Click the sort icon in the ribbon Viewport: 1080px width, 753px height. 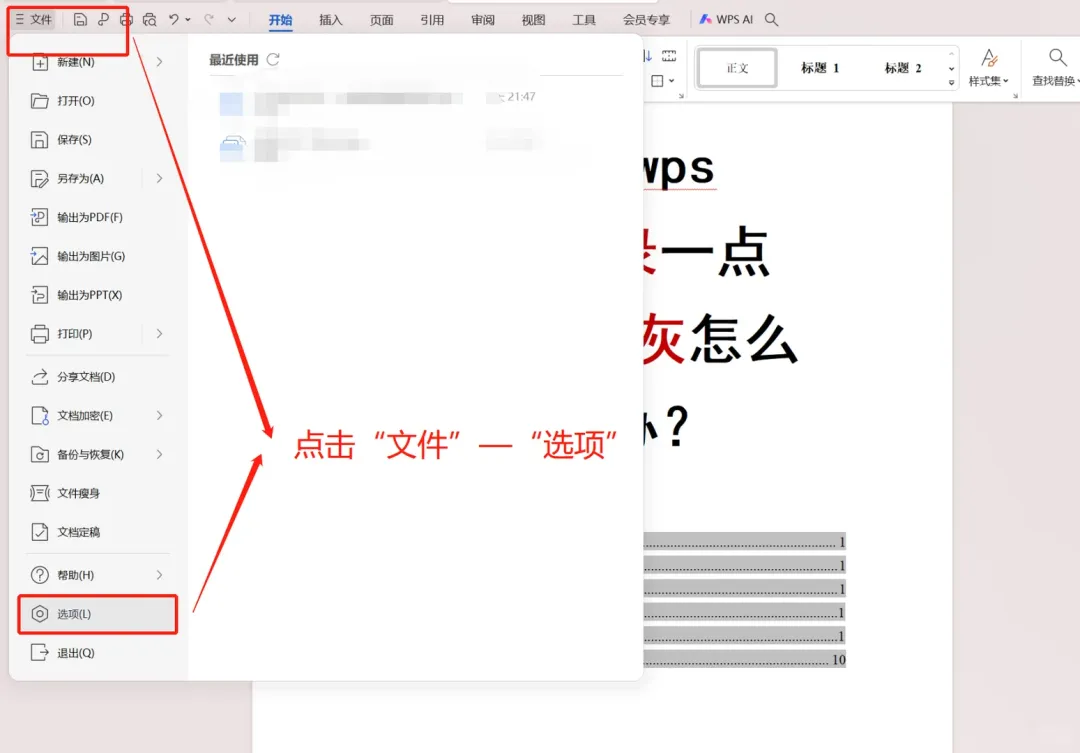(x=647, y=56)
